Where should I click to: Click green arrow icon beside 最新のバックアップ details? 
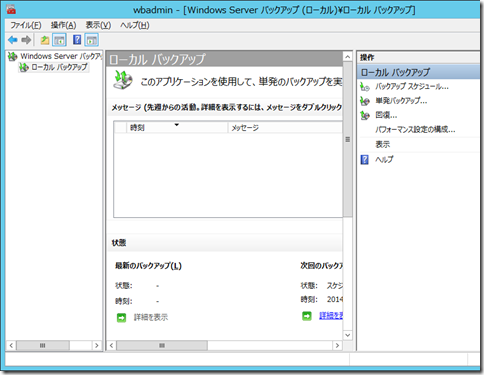coord(121,318)
